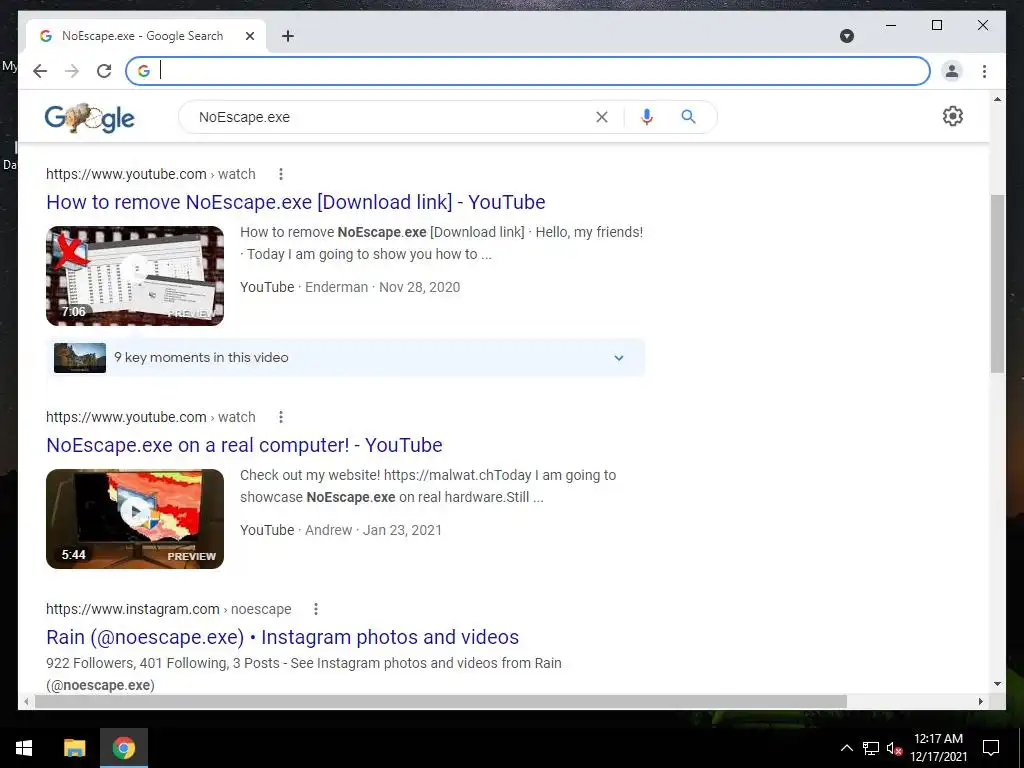Image resolution: width=1024 pixels, height=768 pixels.
Task: Open the 'Rain (@noescape.exe)' Instagram result
Action: (283, 637)
